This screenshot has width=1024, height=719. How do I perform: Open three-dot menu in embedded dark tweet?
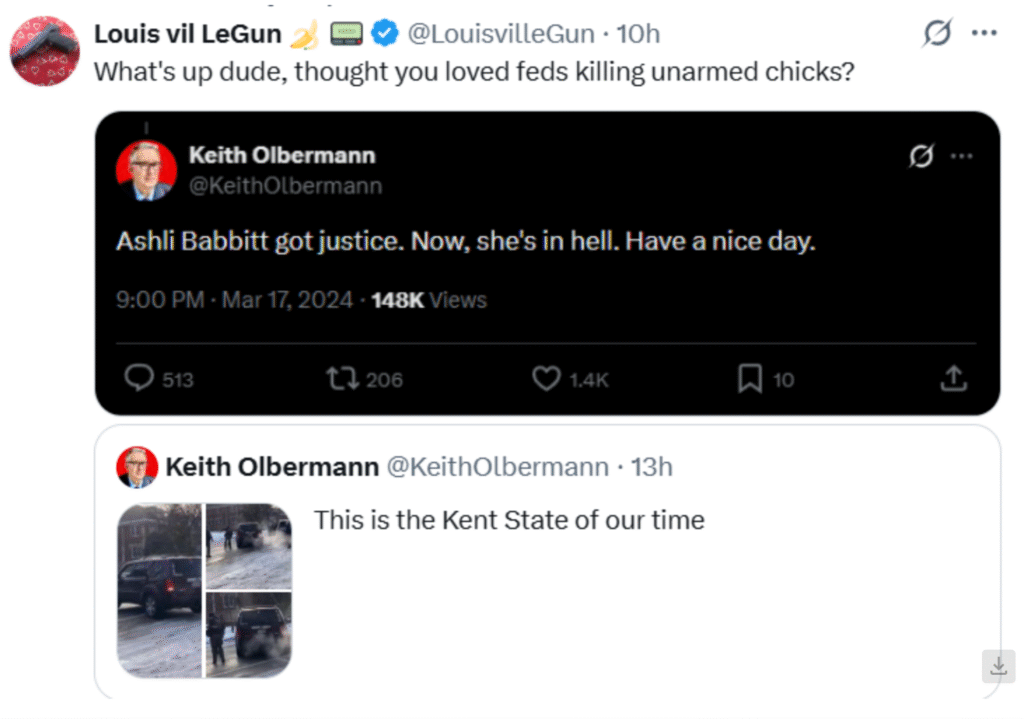click(961, 157)
